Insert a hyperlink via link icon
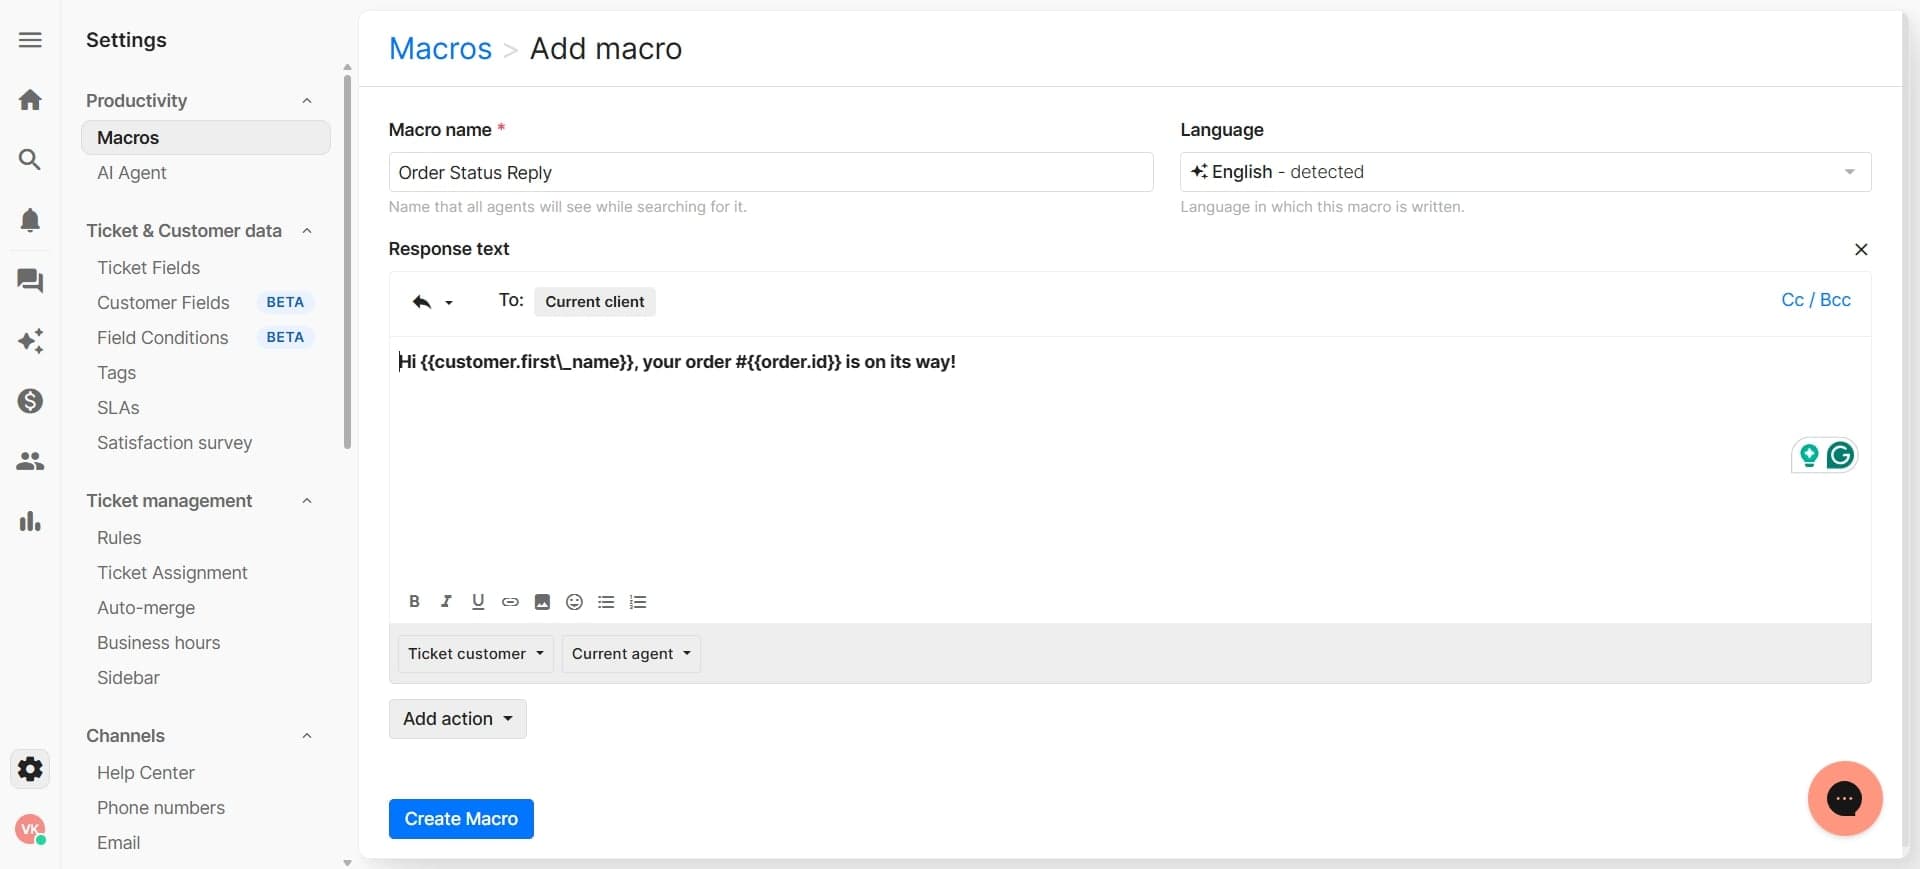 [x=510, y=602]
